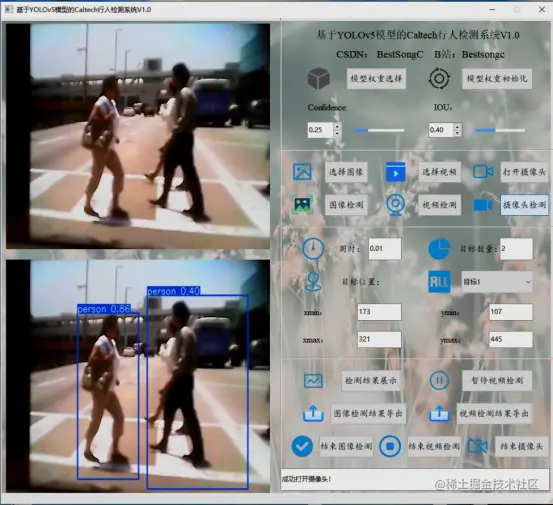This screenshot has height=505, width=553.
Task: Click the map pin target position icon
Action: 313,281
